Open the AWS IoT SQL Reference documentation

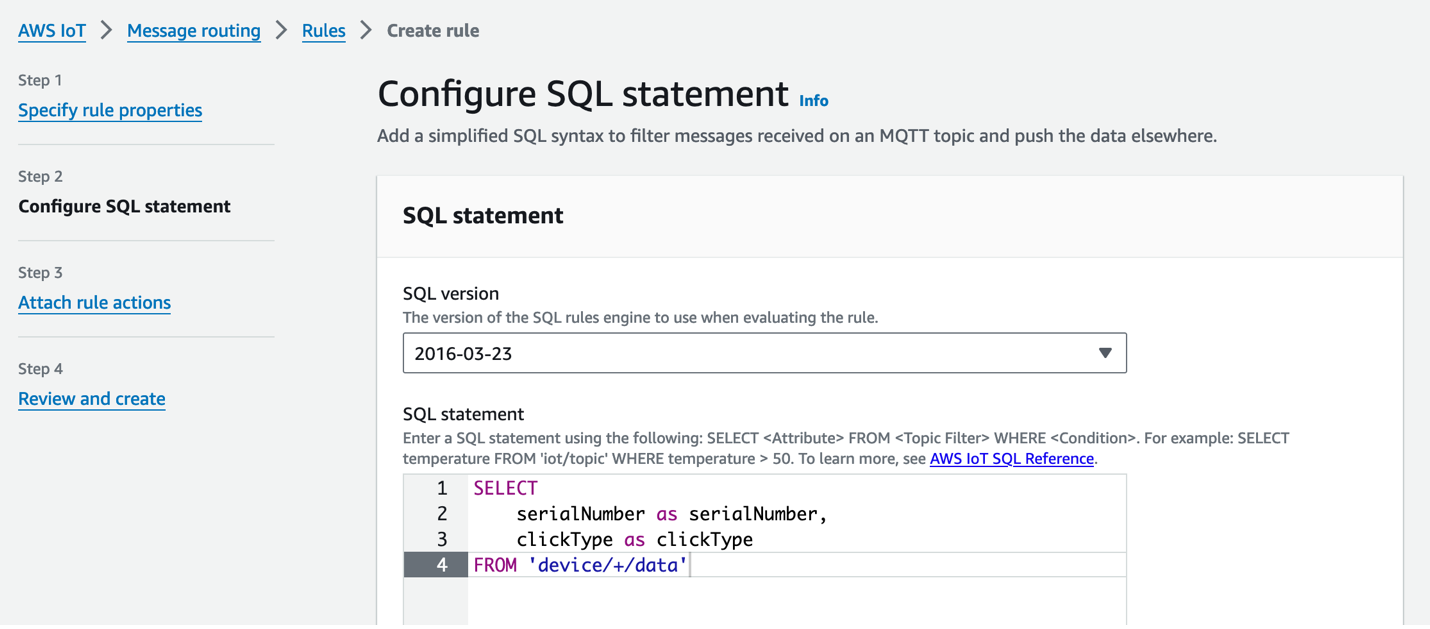[1011, 458]
